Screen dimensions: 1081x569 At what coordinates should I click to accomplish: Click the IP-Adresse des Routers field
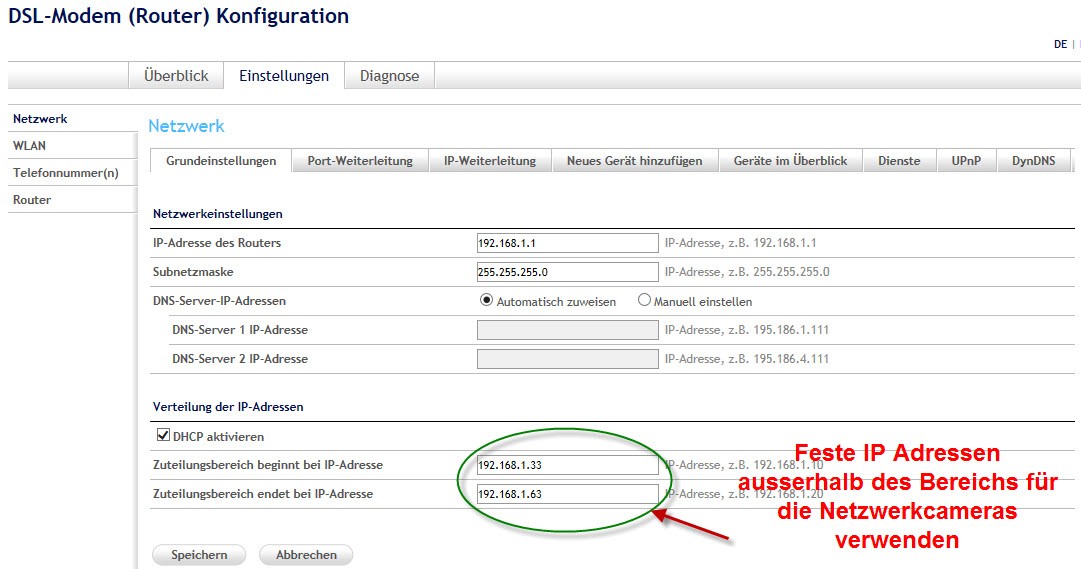567,243
